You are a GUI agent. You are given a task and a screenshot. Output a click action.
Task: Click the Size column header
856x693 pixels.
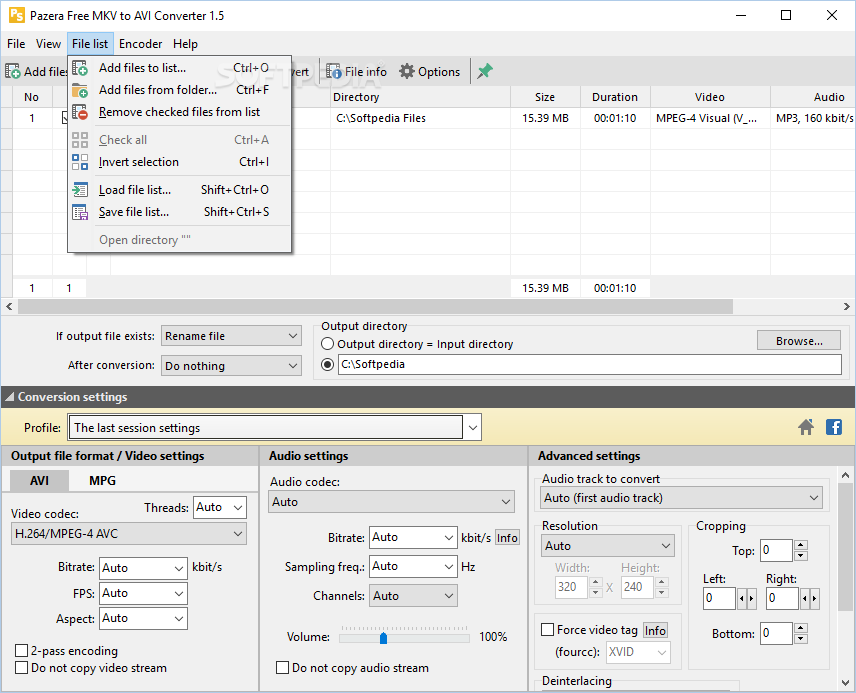[x=545, y=97]
